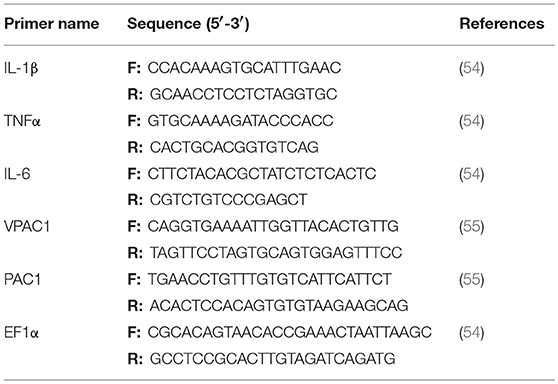Click the IL-1β reference link (54)

[x=472, y=68]
